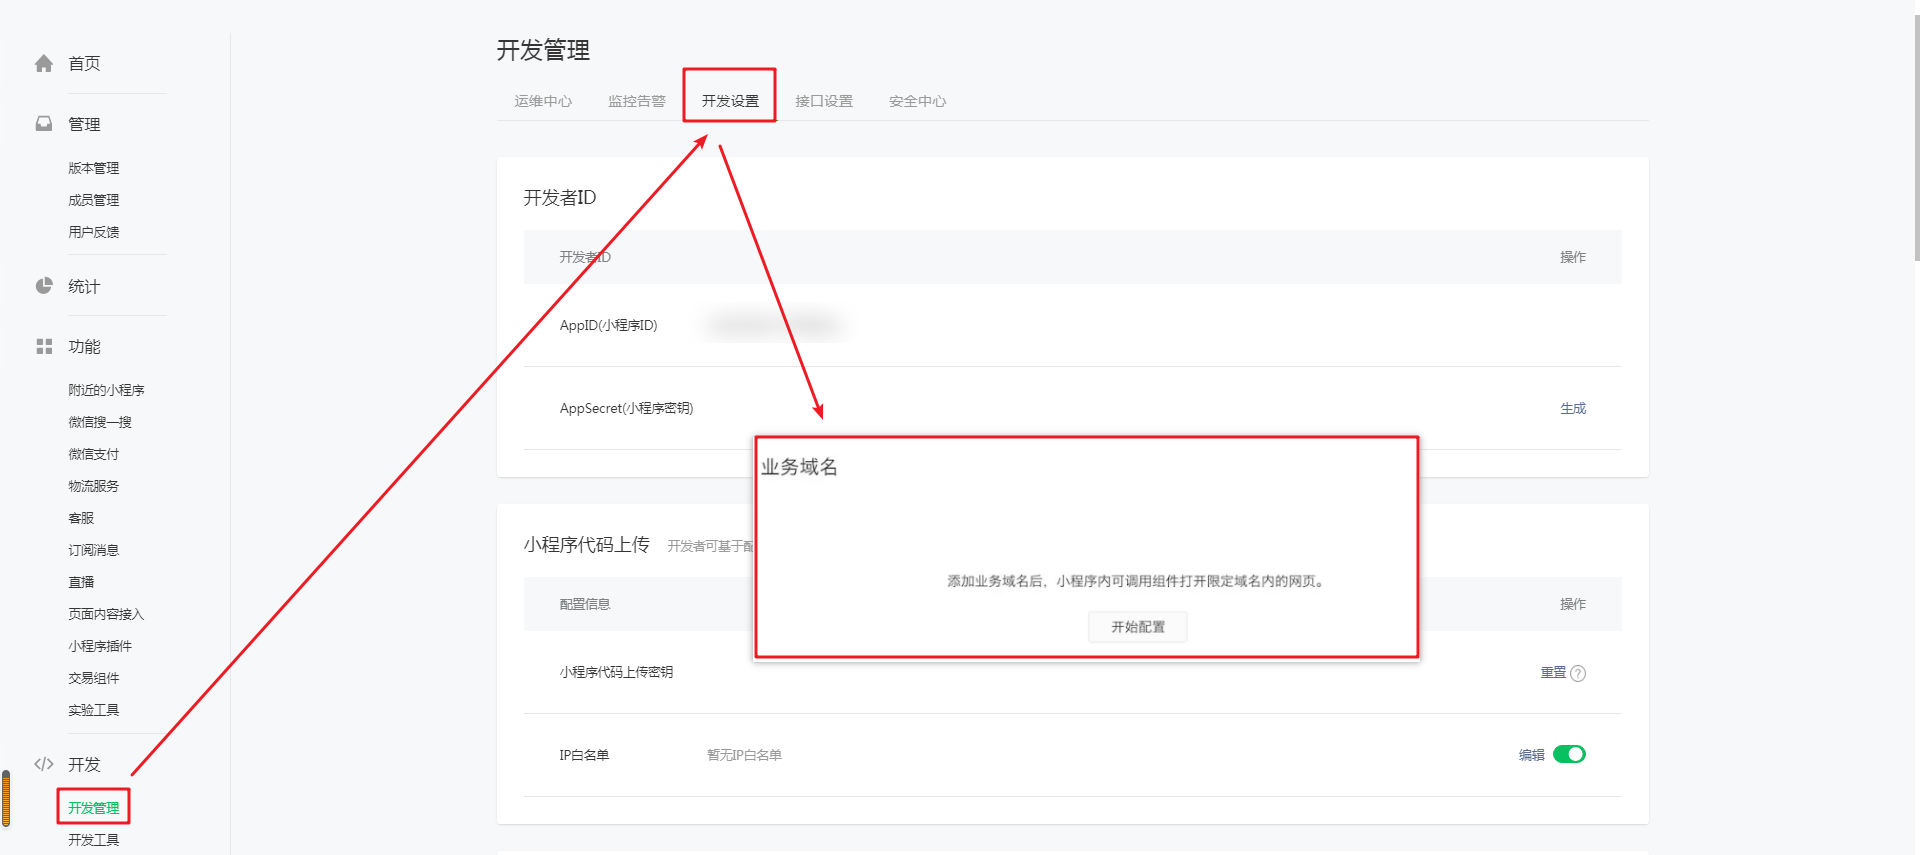This screenshot has height=855, width=1920.
Task: Click the pie chart icon beside 统计
Action: point(44,286)
